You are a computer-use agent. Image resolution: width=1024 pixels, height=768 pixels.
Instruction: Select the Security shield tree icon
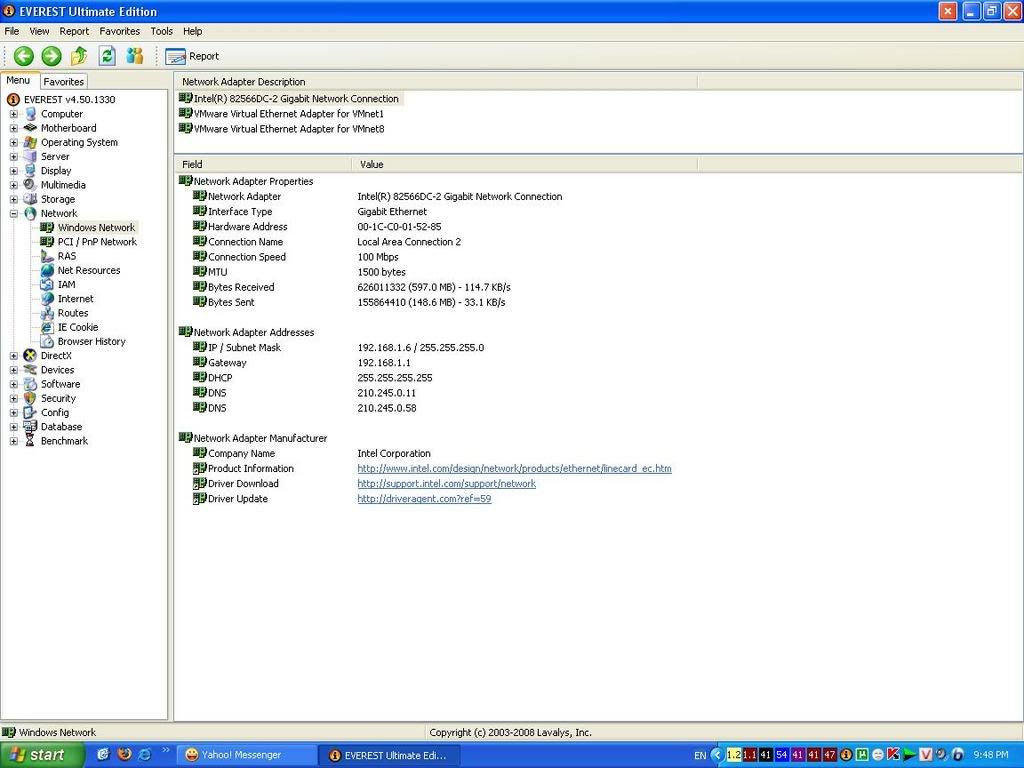coord(30,398)
